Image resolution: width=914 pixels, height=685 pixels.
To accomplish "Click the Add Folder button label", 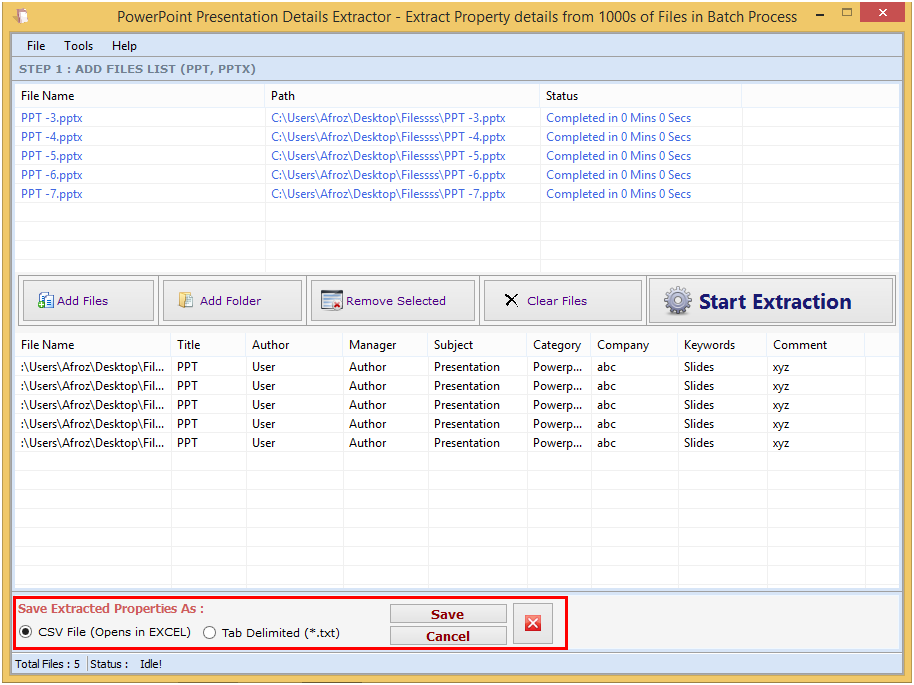I will click(x=230, y=301).
